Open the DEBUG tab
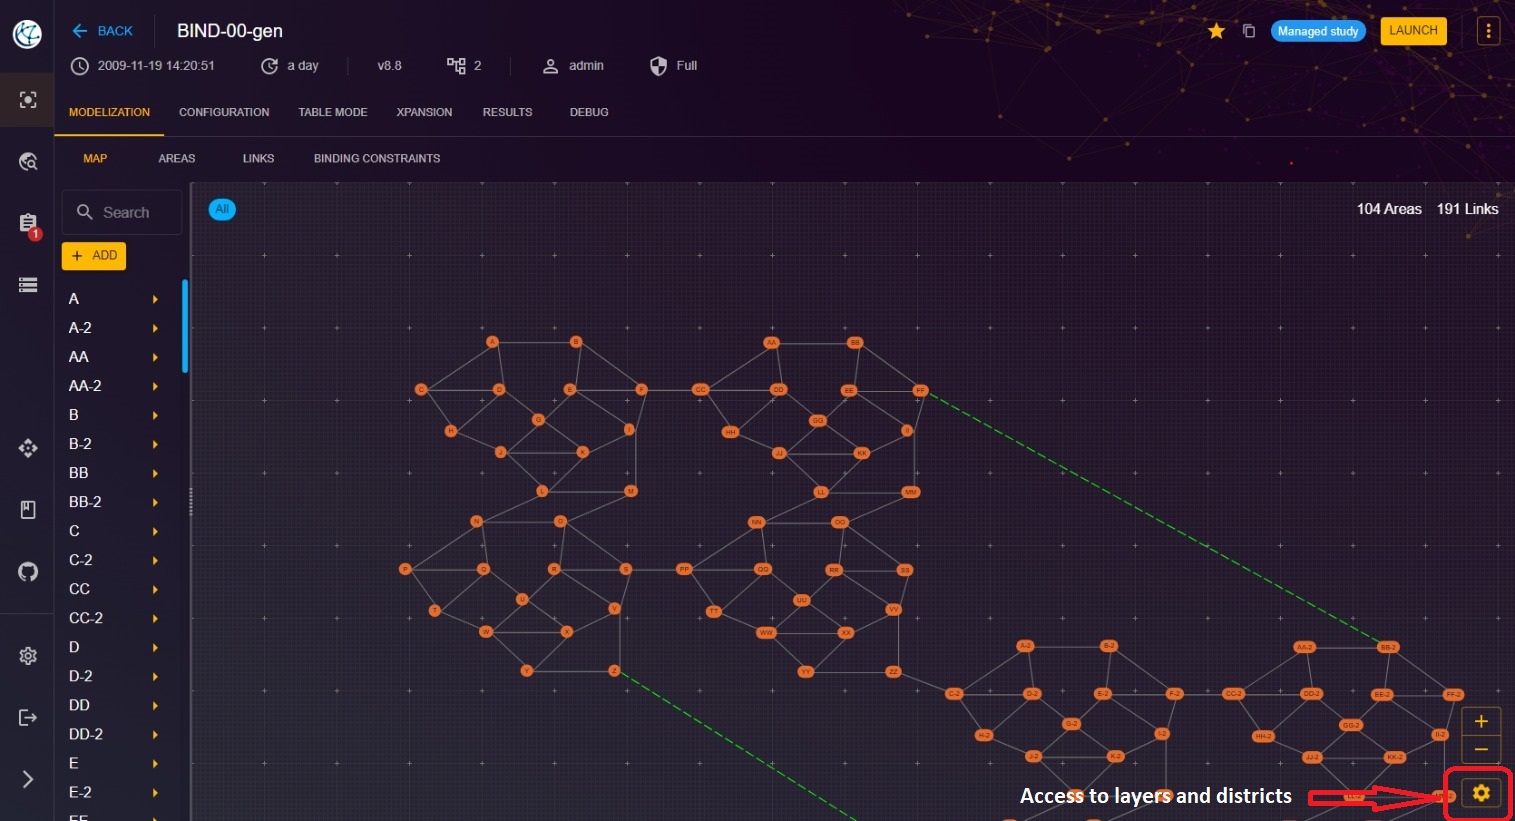1515x821 pixels. pos(589,112)
